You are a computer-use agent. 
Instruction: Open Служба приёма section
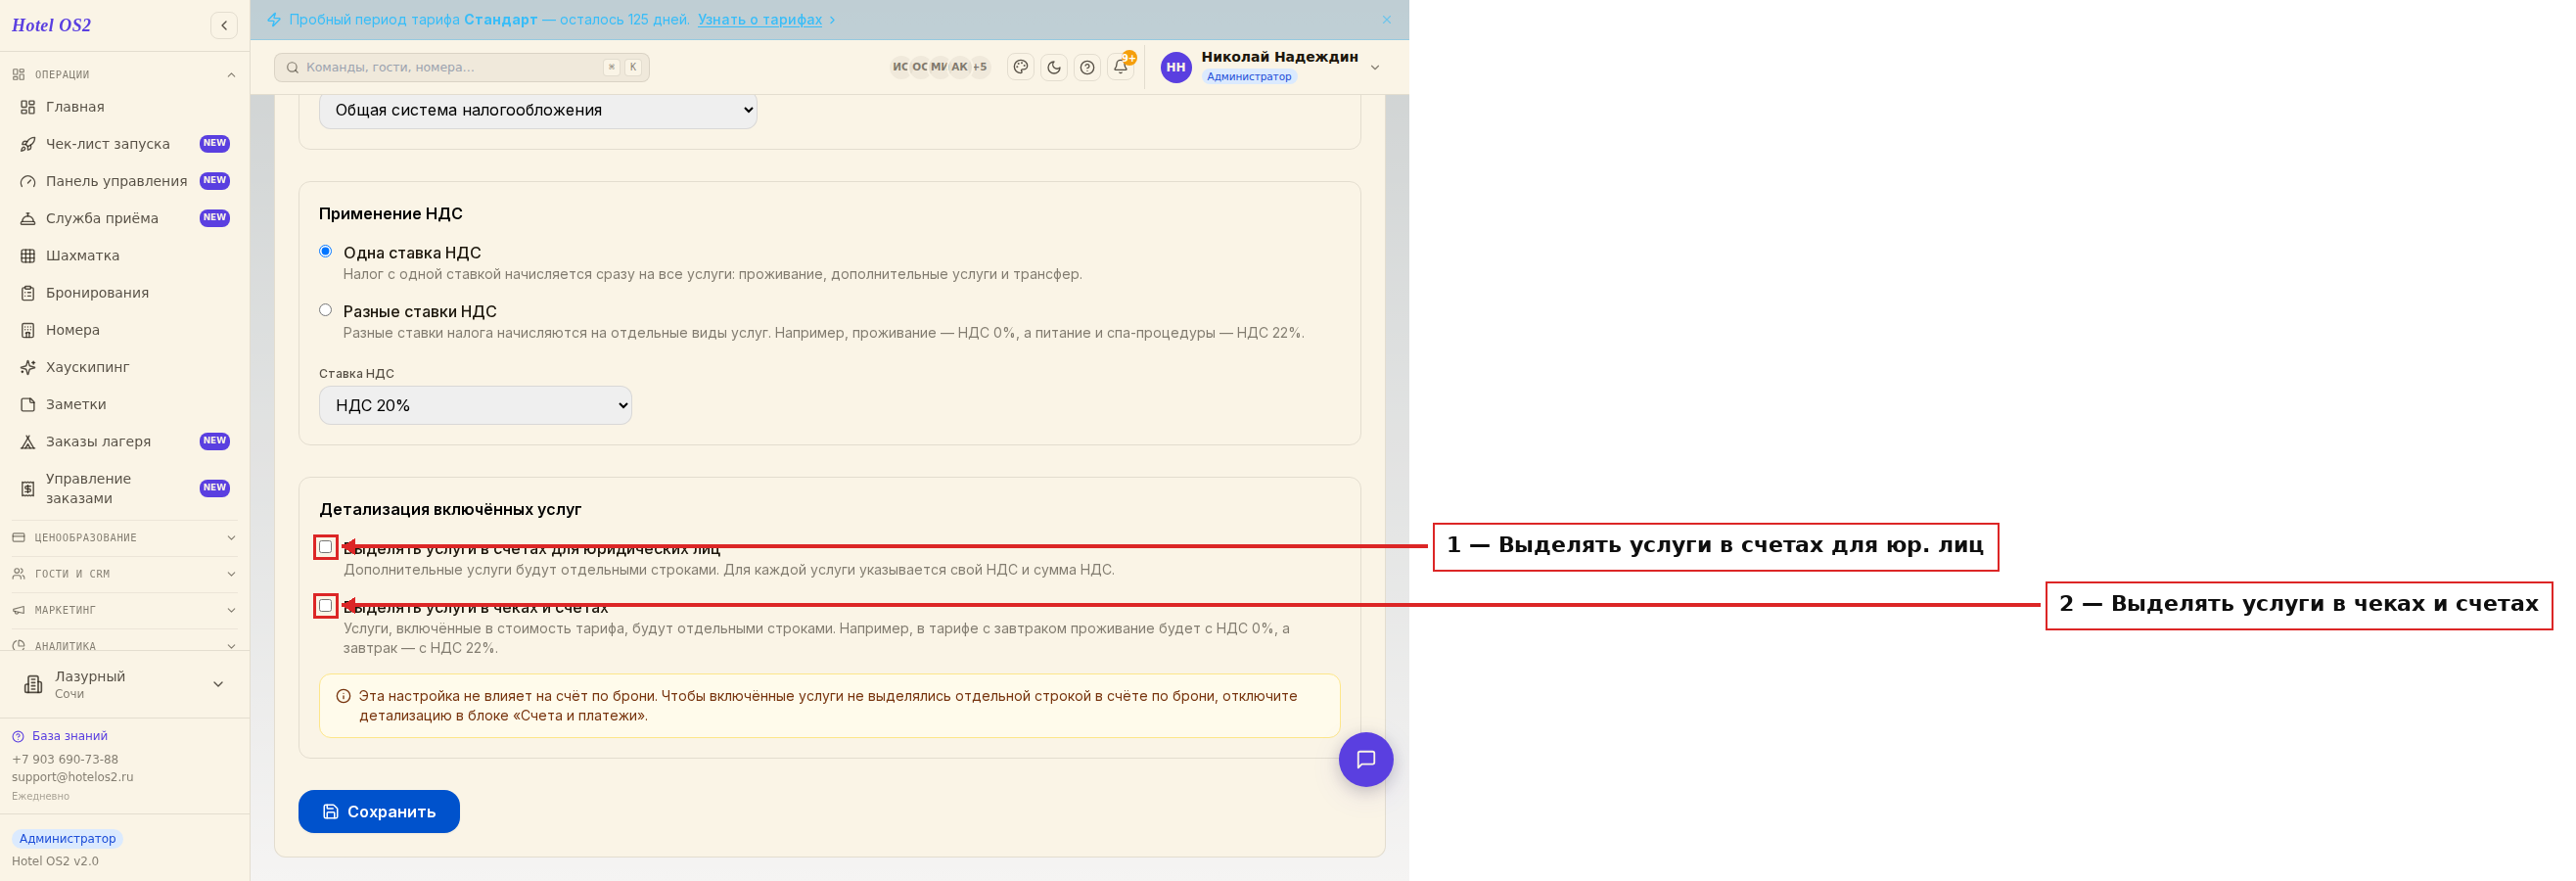point(124,218)
